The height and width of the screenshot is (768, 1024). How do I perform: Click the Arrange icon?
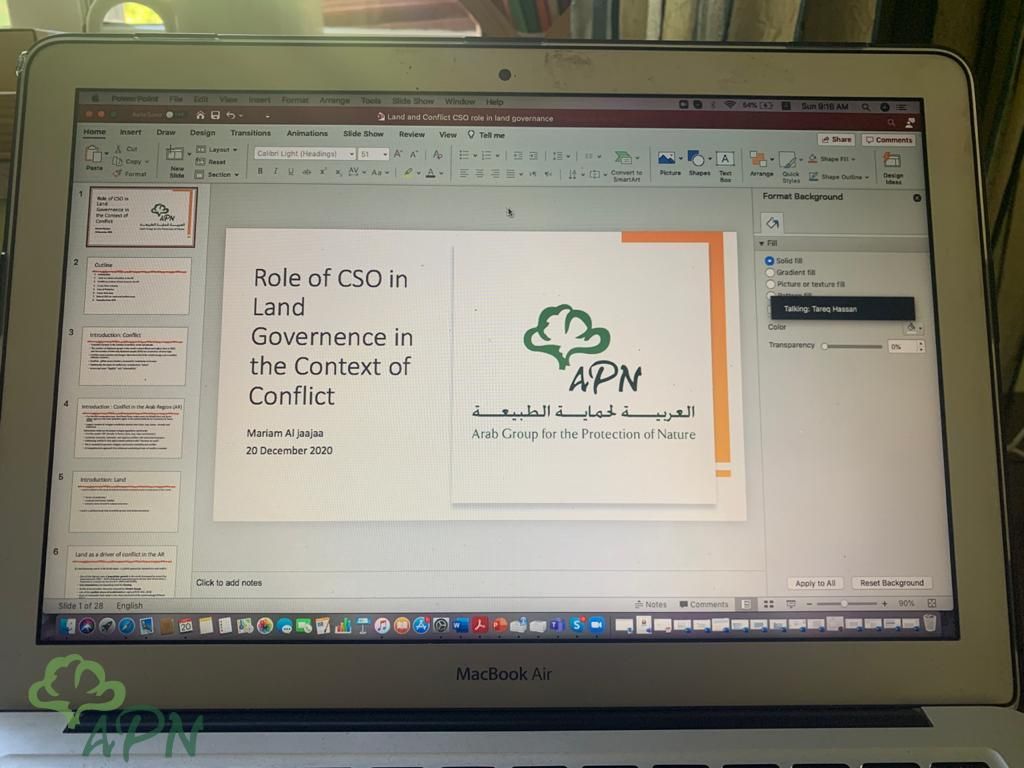tap(758, 159)
